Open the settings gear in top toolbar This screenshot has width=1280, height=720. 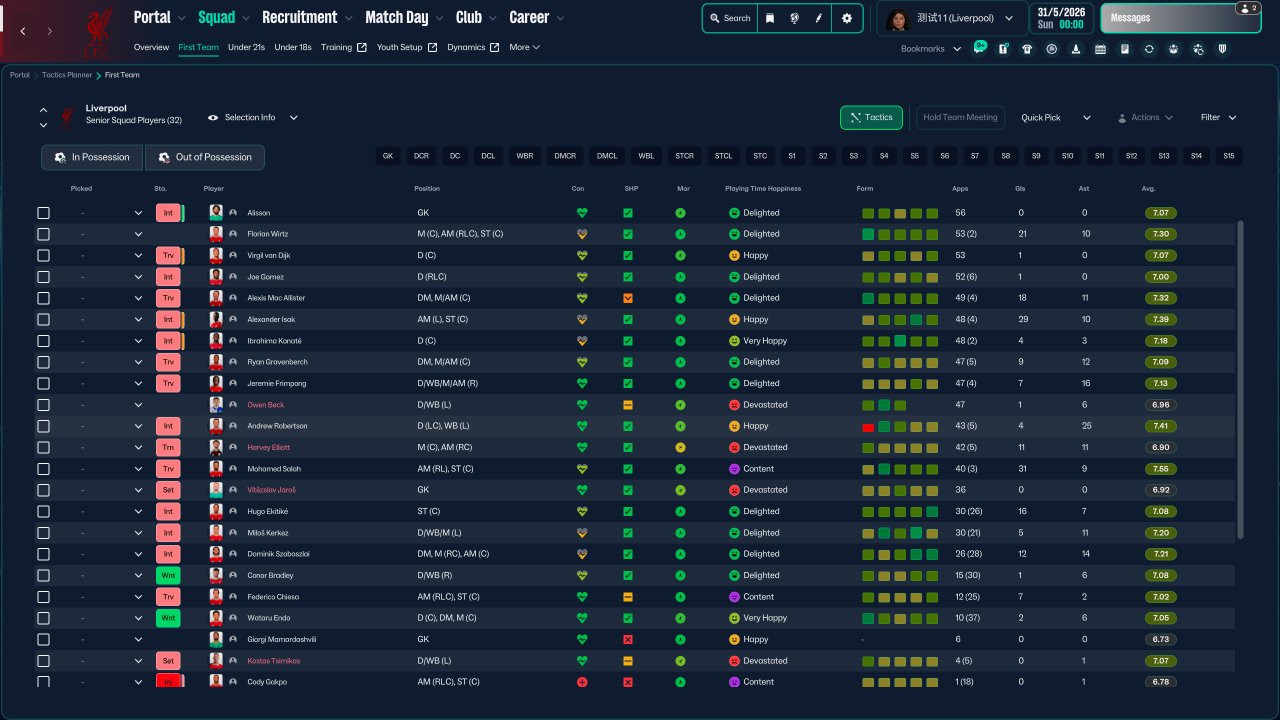[847, 18]
